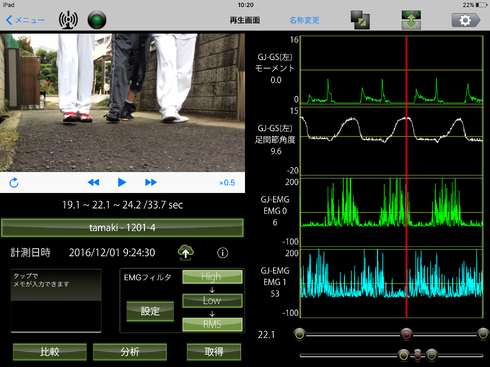490x367 pixels.
Task: Tap the wireless sensor antenna icon
Action: pos(68,20)
